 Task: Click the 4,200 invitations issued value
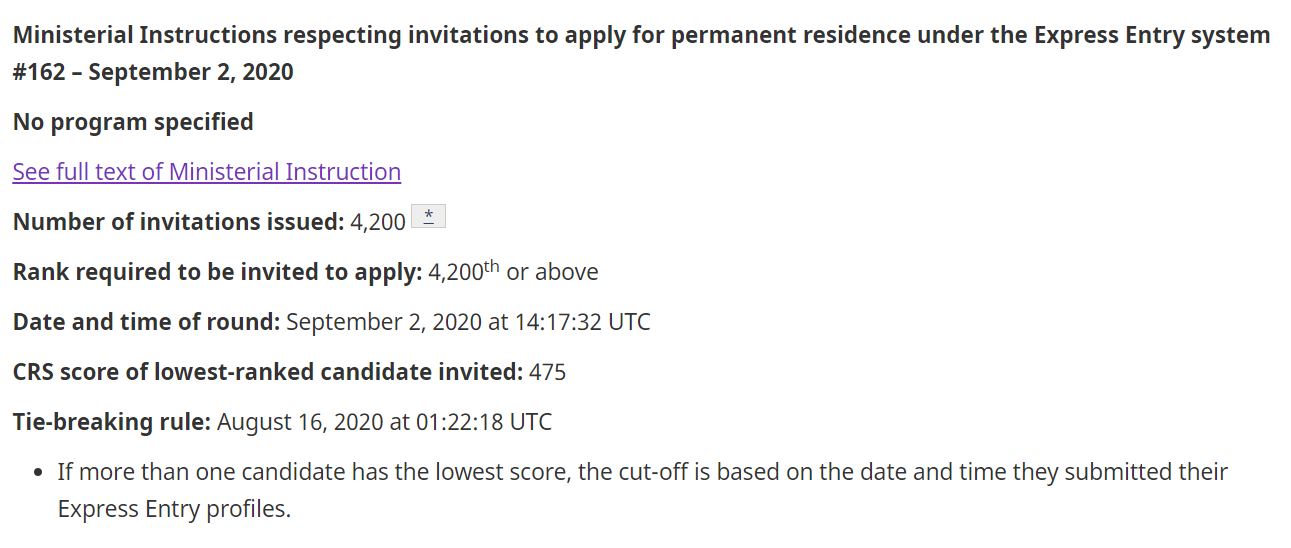pos(378,222)
